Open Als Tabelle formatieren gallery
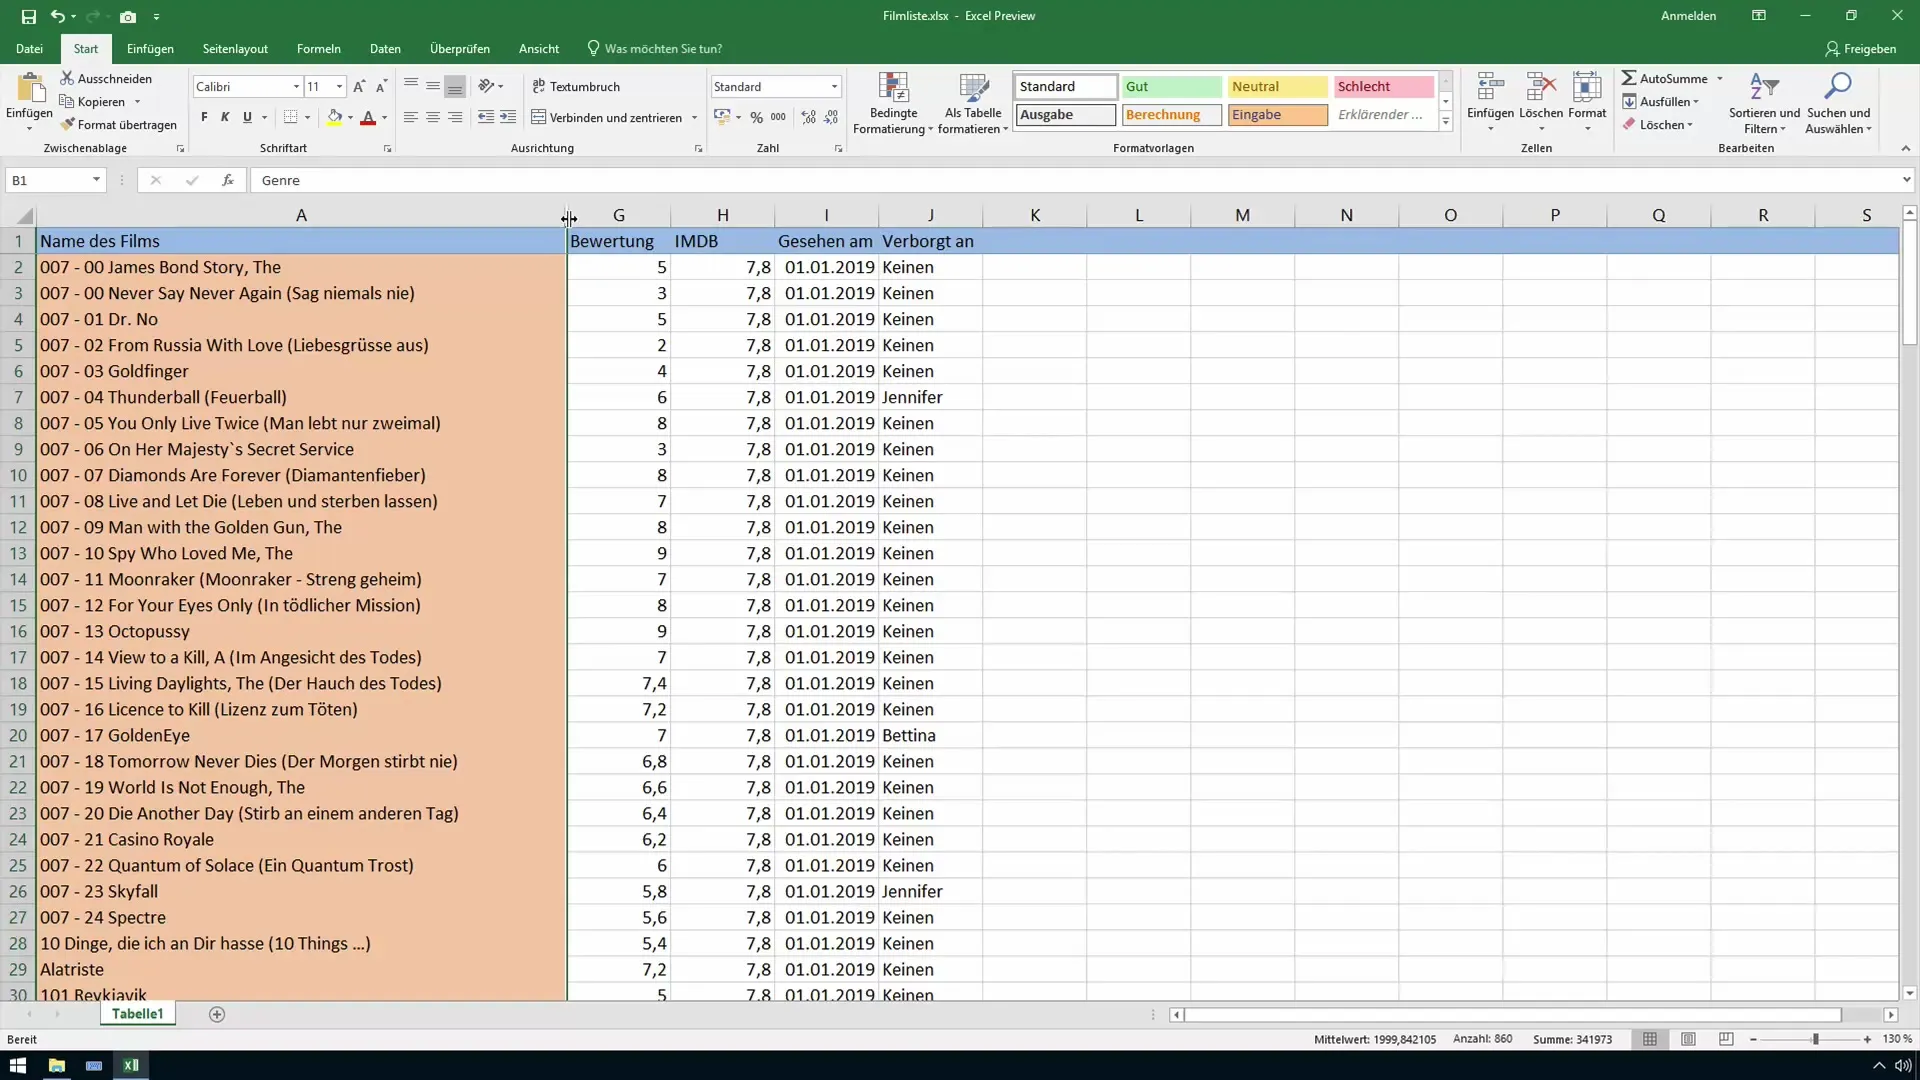Image resolution: width=1920 pixels, height=1080 pixels. click(x=973, y=103)
